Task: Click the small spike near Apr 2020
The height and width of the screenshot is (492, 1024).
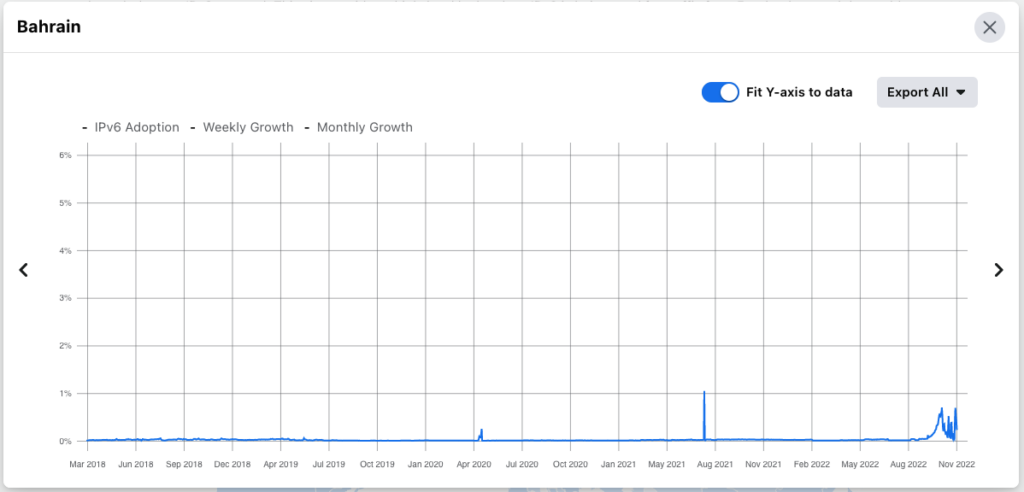Action: click(481, 431)
